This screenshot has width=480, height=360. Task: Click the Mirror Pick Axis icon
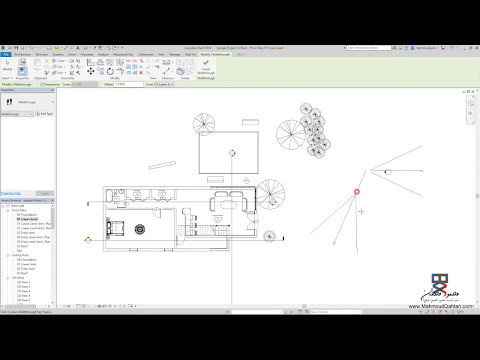pyautogui.click(x=110, y=62)
